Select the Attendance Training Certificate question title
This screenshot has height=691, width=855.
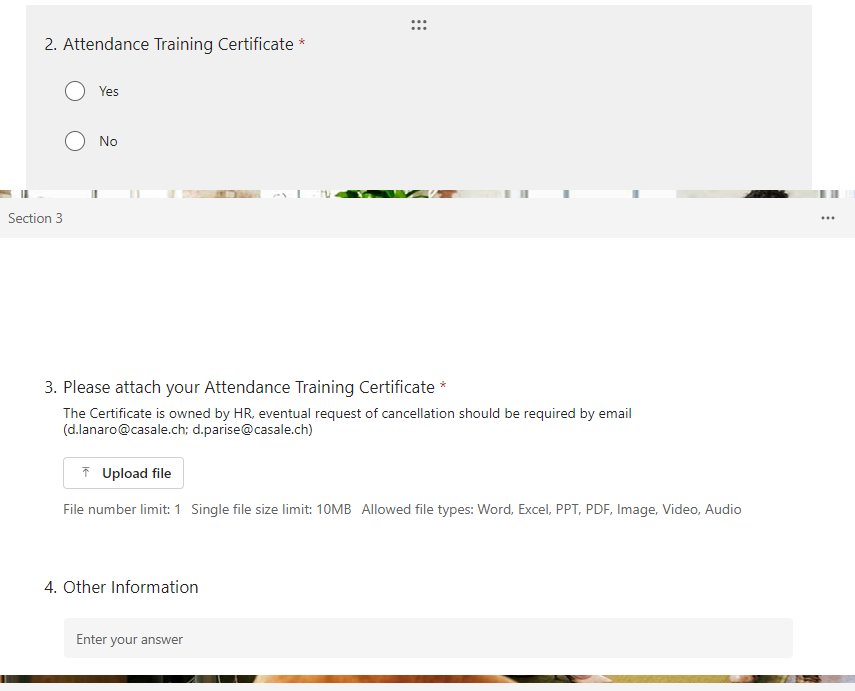[x=178, y=44]
